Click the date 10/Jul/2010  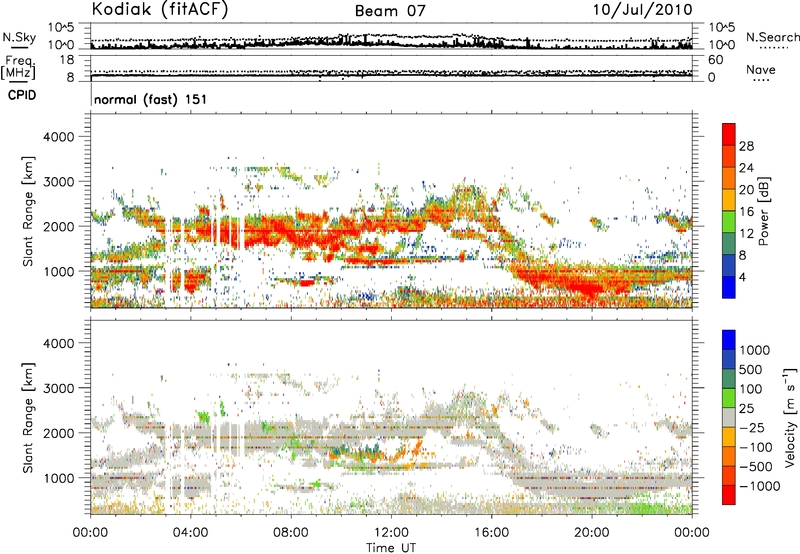coord(642,10)
